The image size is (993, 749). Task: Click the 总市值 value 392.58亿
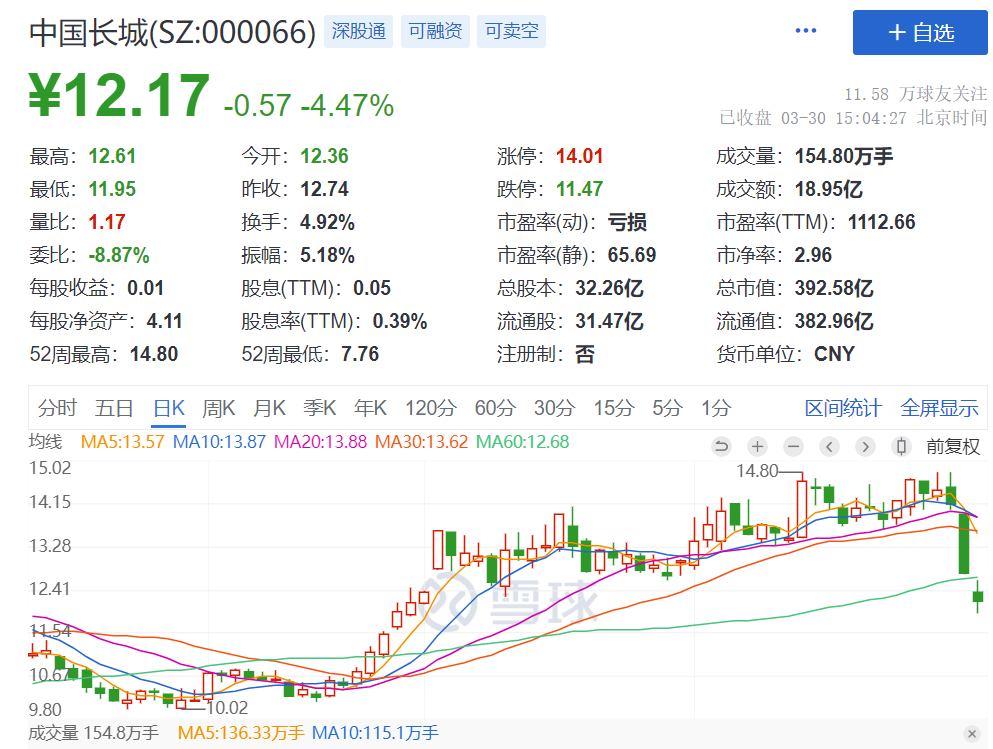click(834, 288)
